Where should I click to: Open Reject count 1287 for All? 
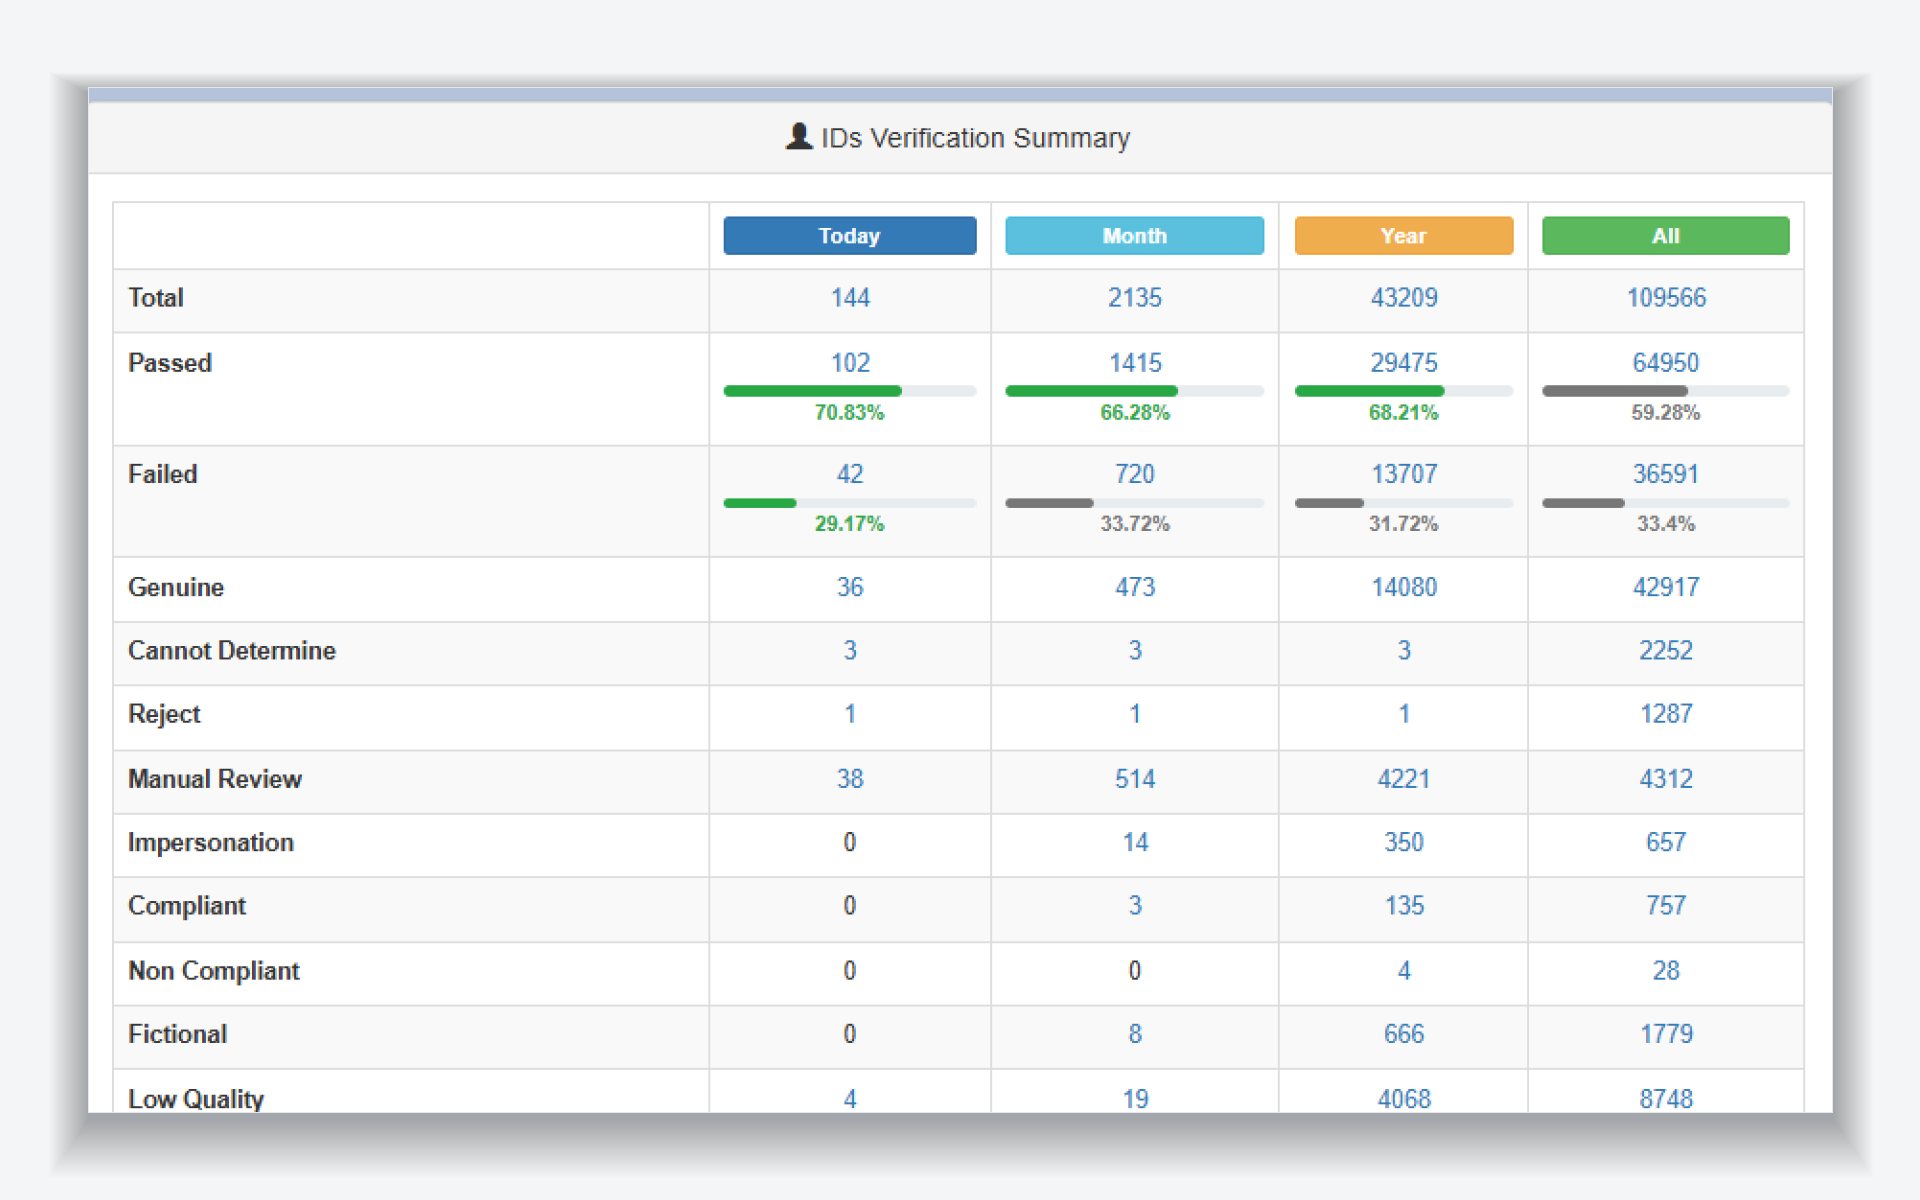1666,714
